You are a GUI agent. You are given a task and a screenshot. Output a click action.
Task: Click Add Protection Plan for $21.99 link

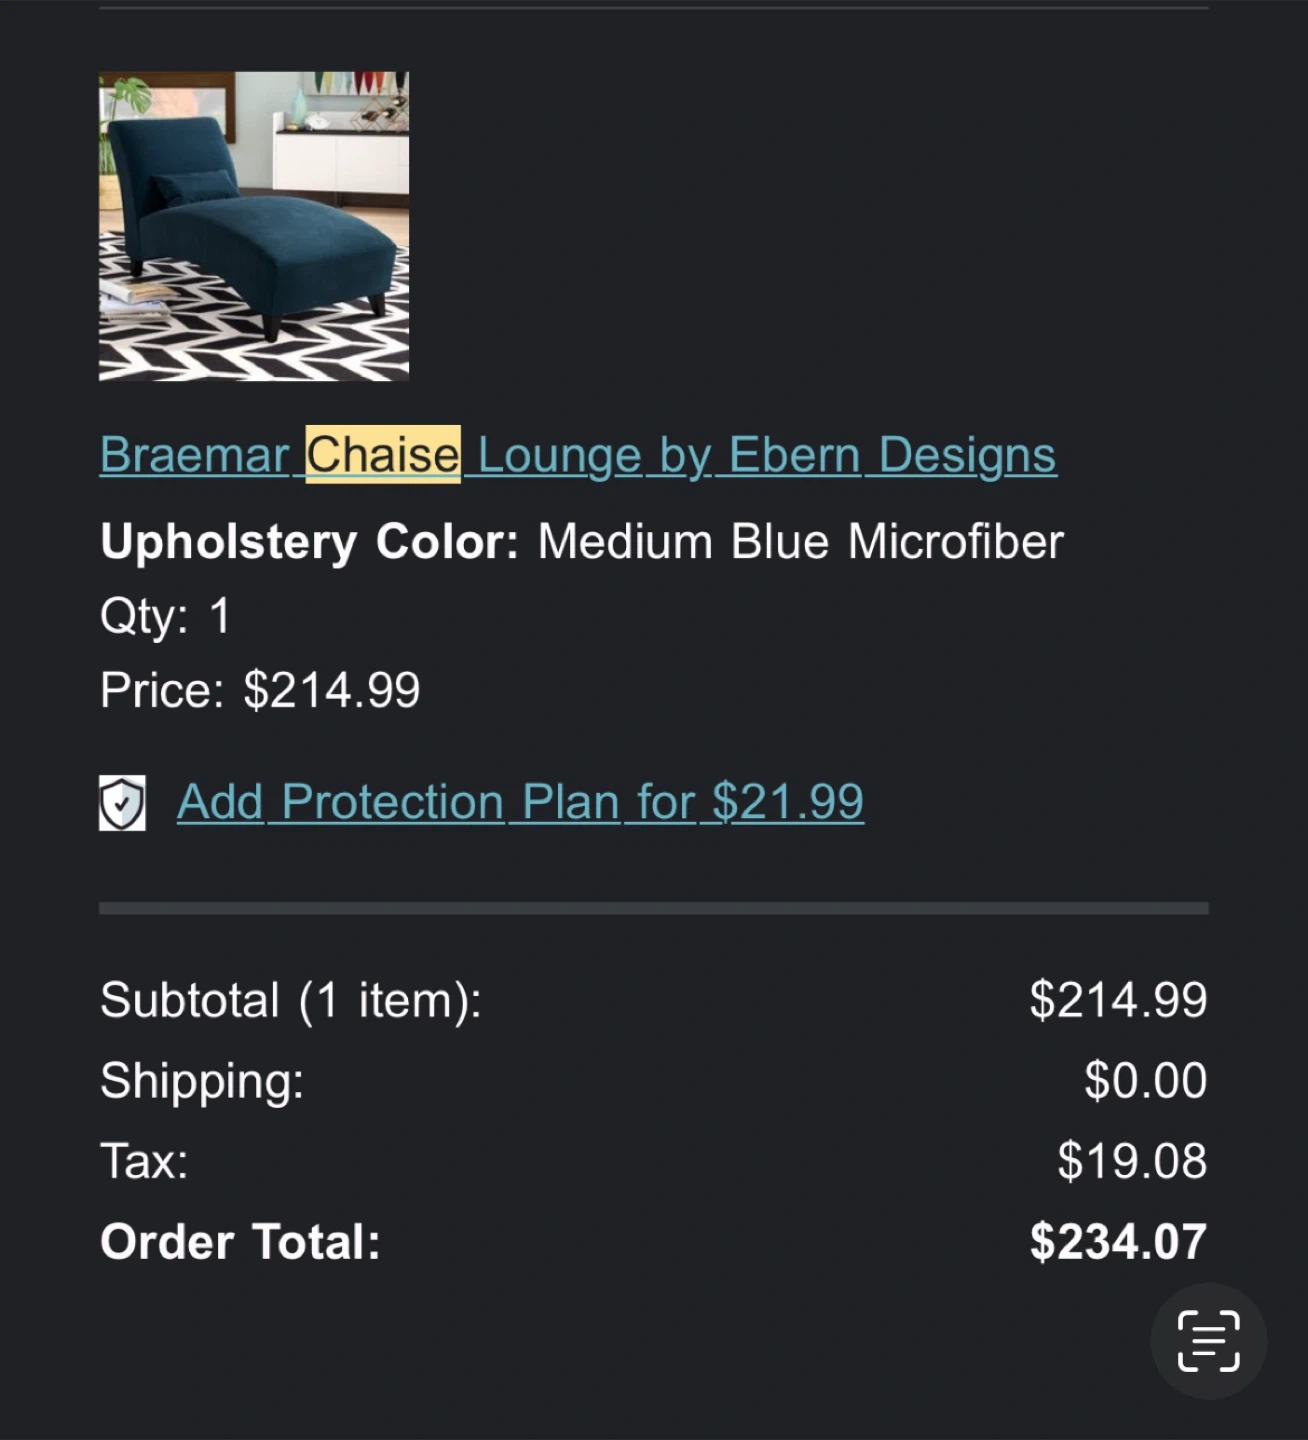tap(520, 802)
